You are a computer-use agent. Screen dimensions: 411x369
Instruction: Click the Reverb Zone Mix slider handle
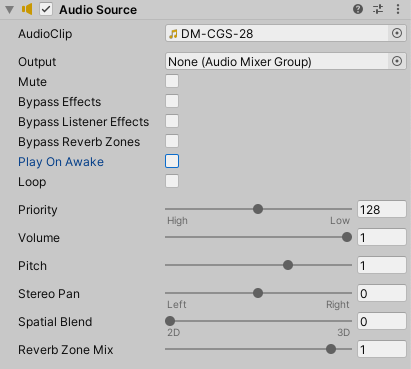pos(331,349)
